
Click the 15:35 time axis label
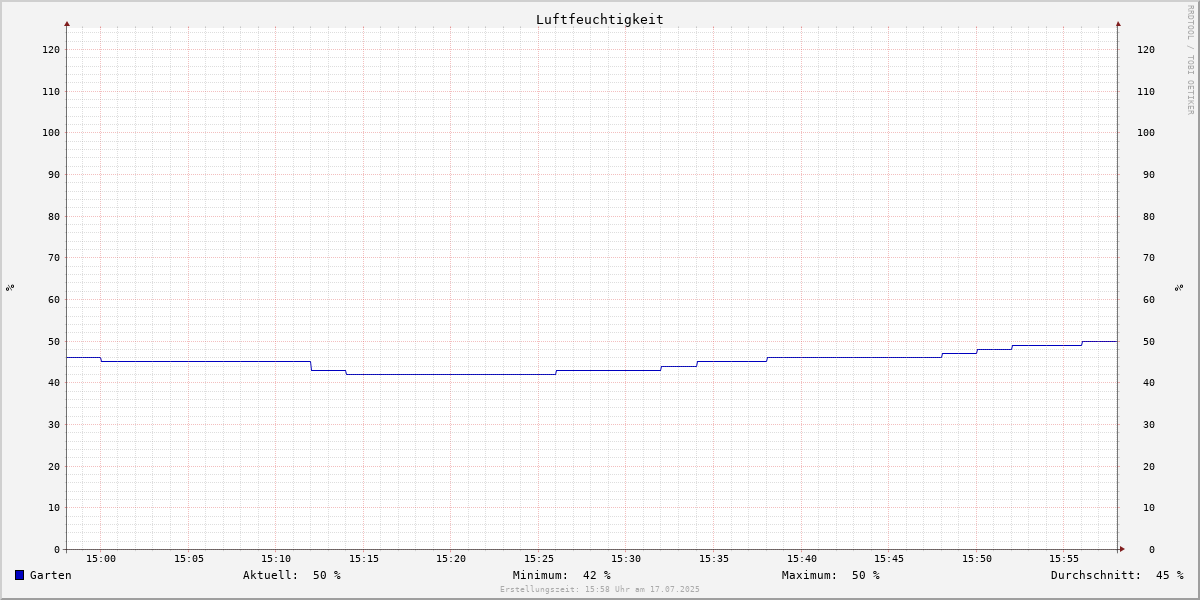tap(714, 559)
